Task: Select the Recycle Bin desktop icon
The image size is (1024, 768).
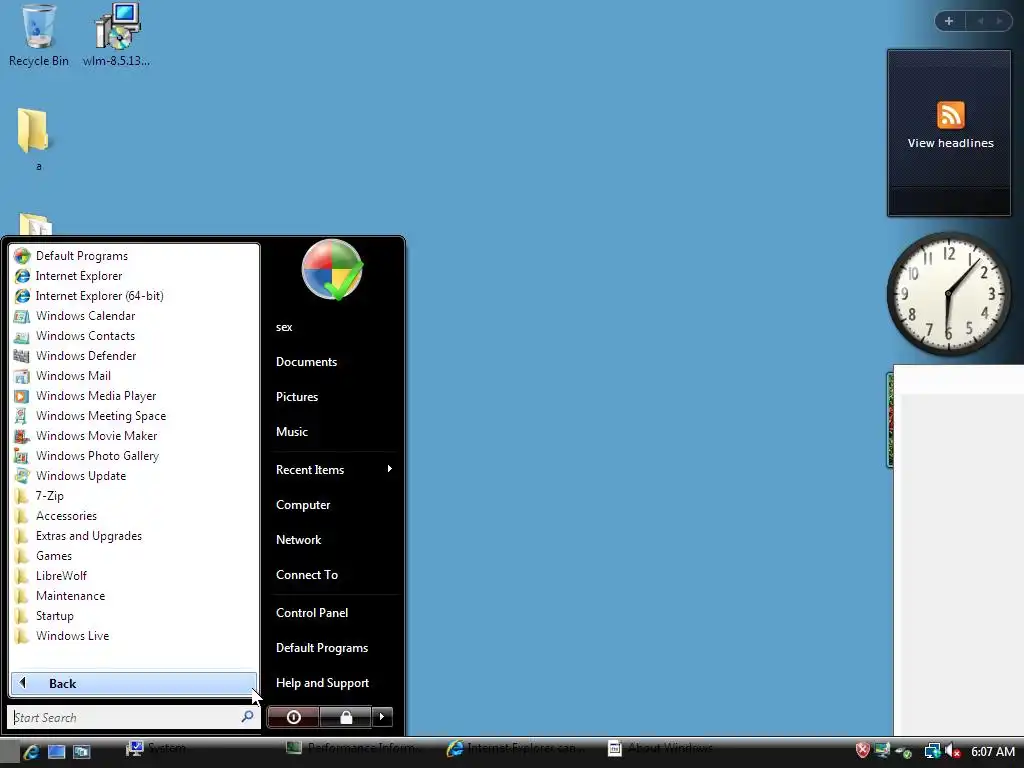Action: point(39,36)
